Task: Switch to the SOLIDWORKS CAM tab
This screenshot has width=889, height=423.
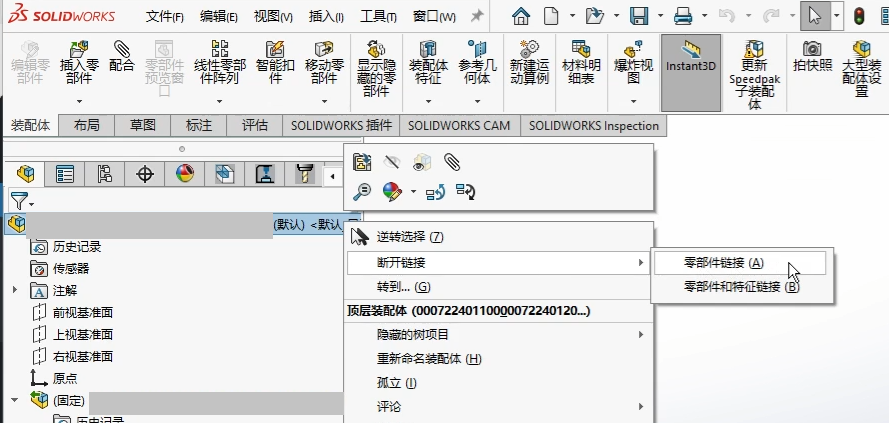Action: tap(459, 125)
